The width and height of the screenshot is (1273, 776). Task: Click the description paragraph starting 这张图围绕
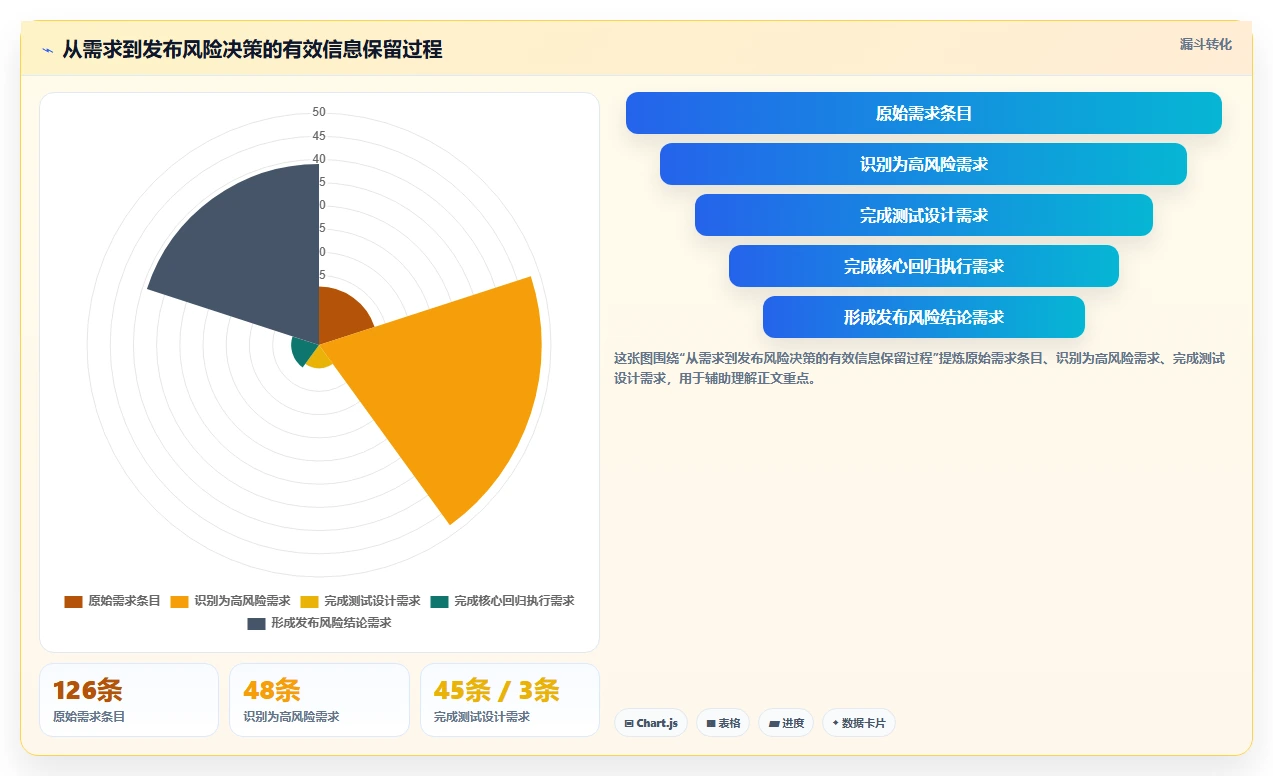point(919,368)
